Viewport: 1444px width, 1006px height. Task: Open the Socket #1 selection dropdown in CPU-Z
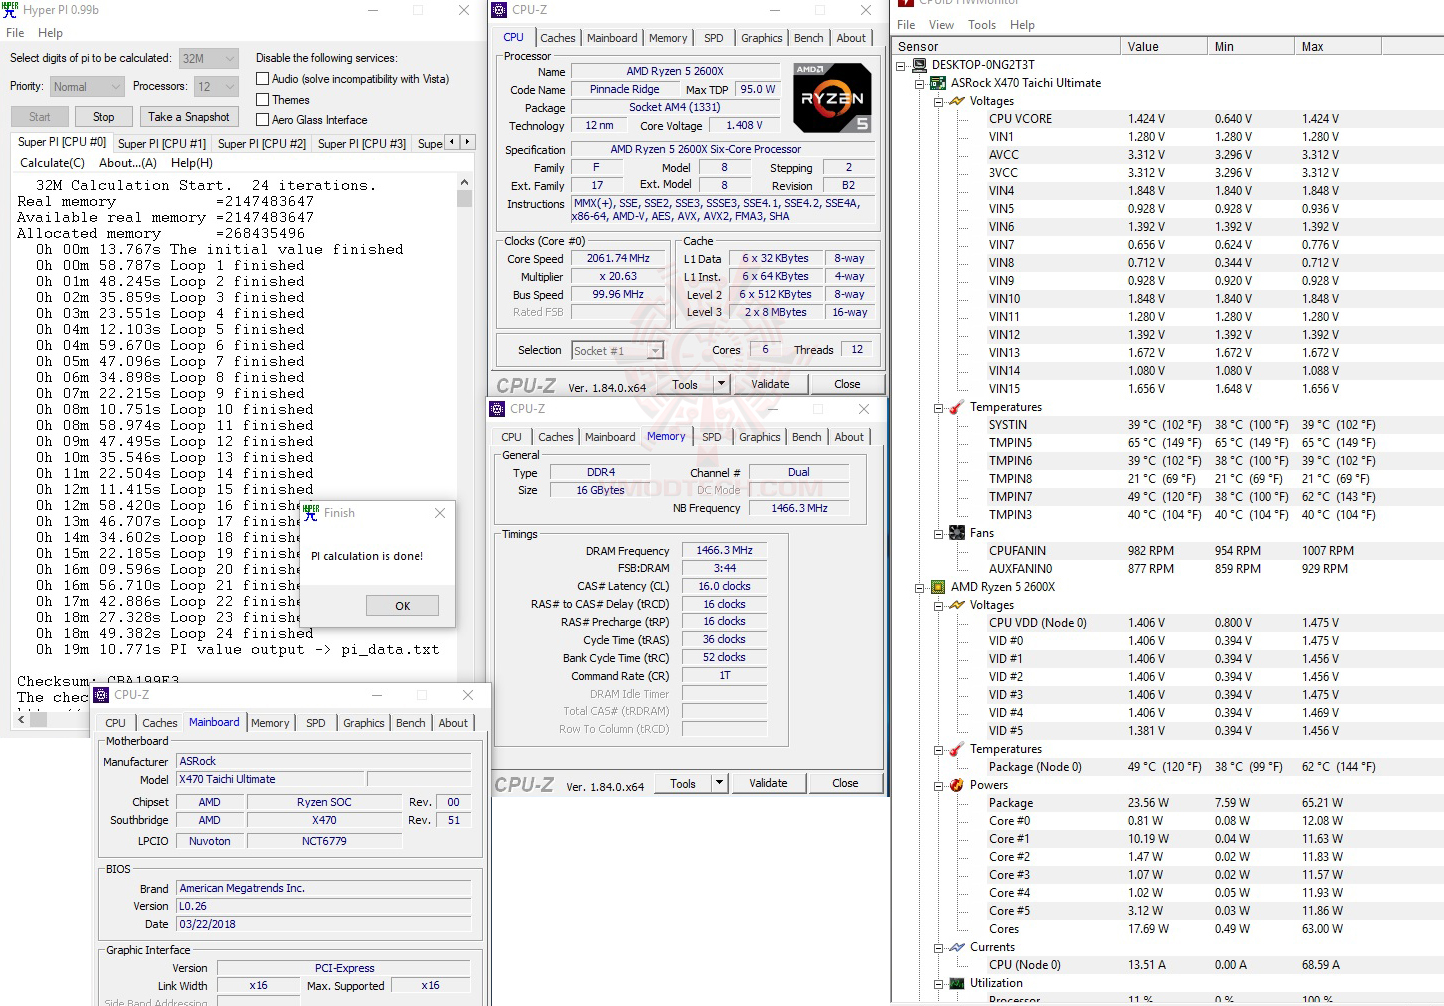(x=617, y=351)
